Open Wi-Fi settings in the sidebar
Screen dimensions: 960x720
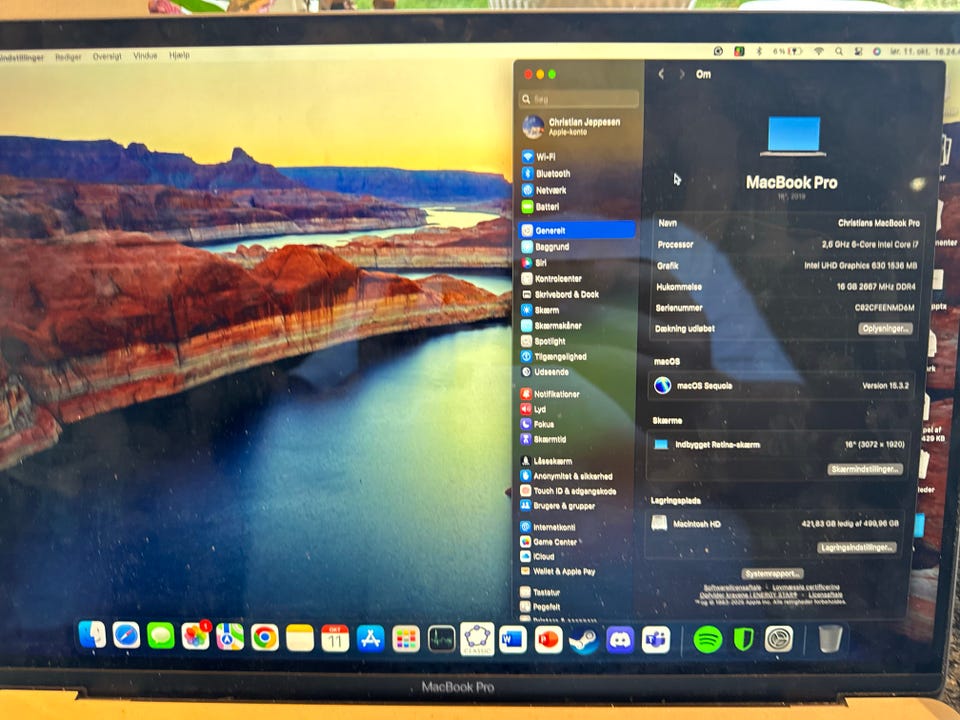(539, 157)
